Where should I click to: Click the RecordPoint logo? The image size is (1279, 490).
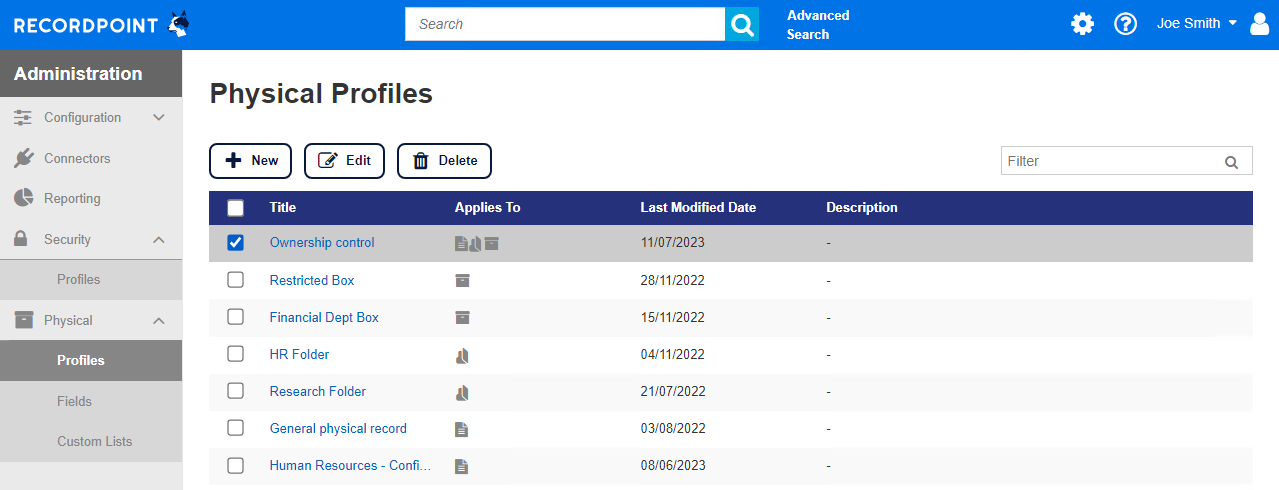[x=101, y=24]
